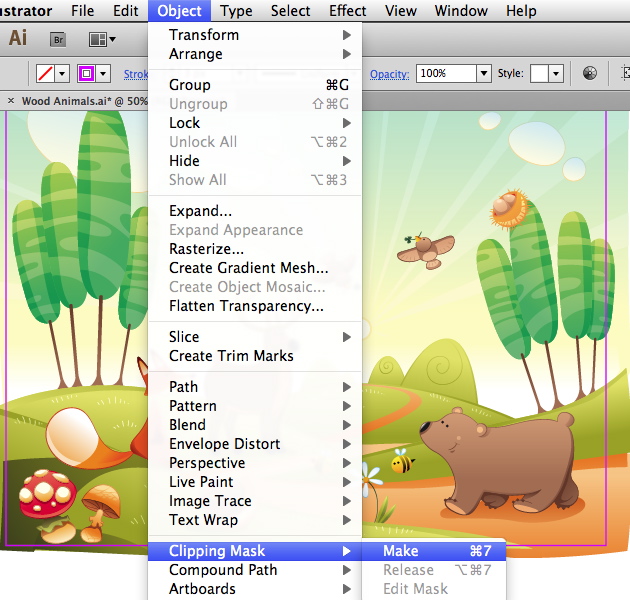Click the bee artwork near the flower
This screenshot has height=600, width=630.
[x=402, y=461]
